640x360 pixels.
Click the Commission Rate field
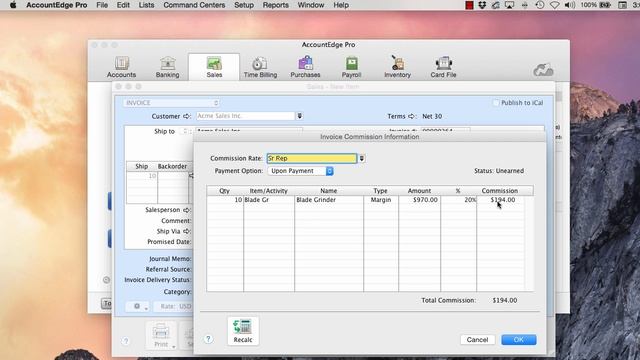(312, 158)
